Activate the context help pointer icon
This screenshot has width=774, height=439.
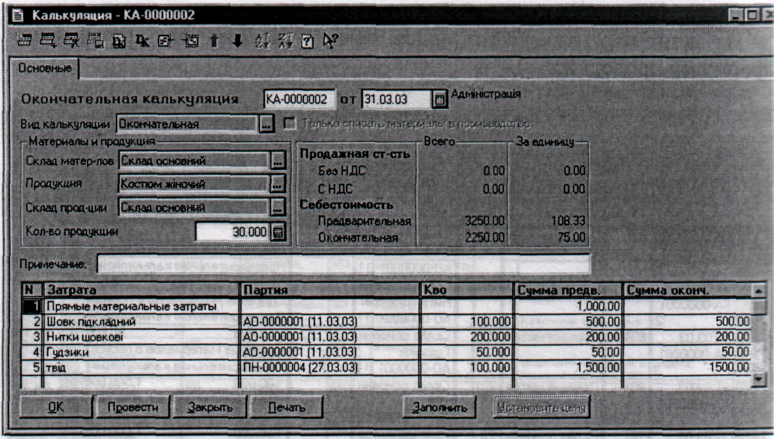[x=330, y=40]
